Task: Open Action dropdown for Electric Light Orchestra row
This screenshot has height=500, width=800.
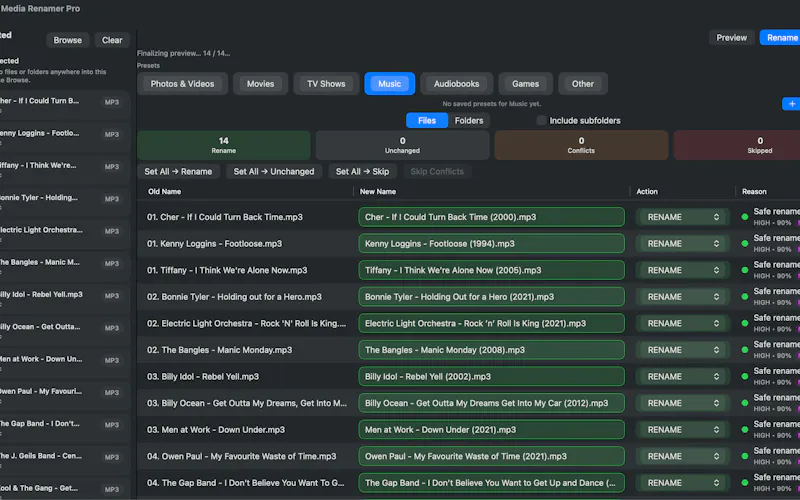Action: [x=682, y=323]
